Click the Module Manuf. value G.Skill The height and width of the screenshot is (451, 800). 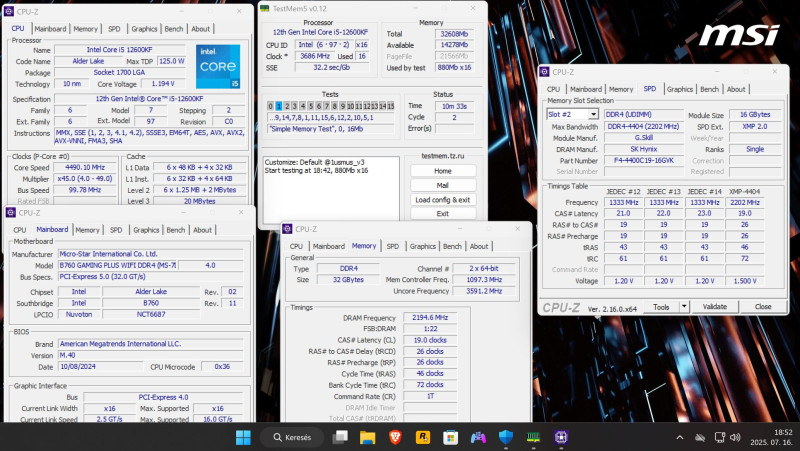pos(644,137)
